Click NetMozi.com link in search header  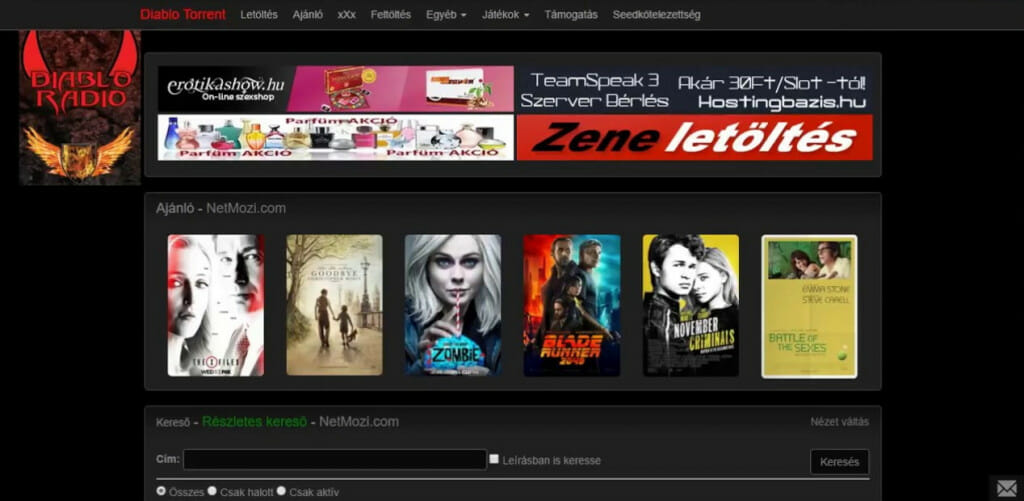pyautogui.click(x=359, y=422)
